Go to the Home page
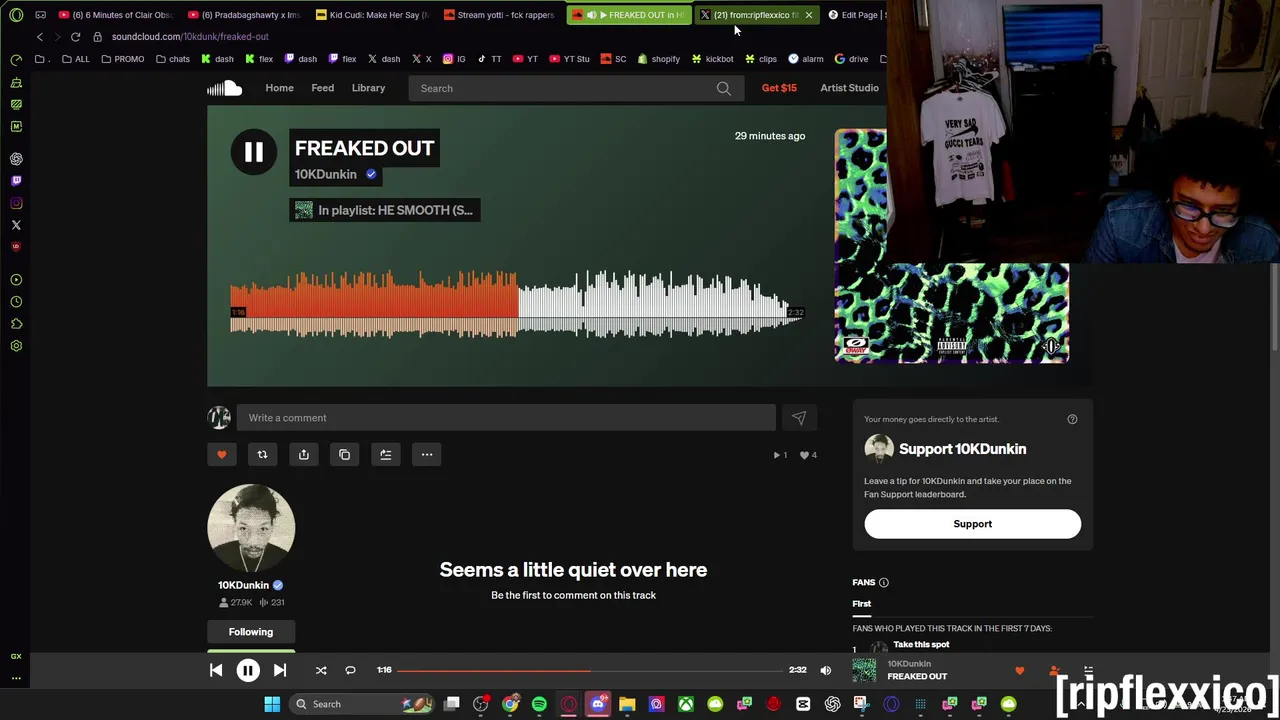 279,88
